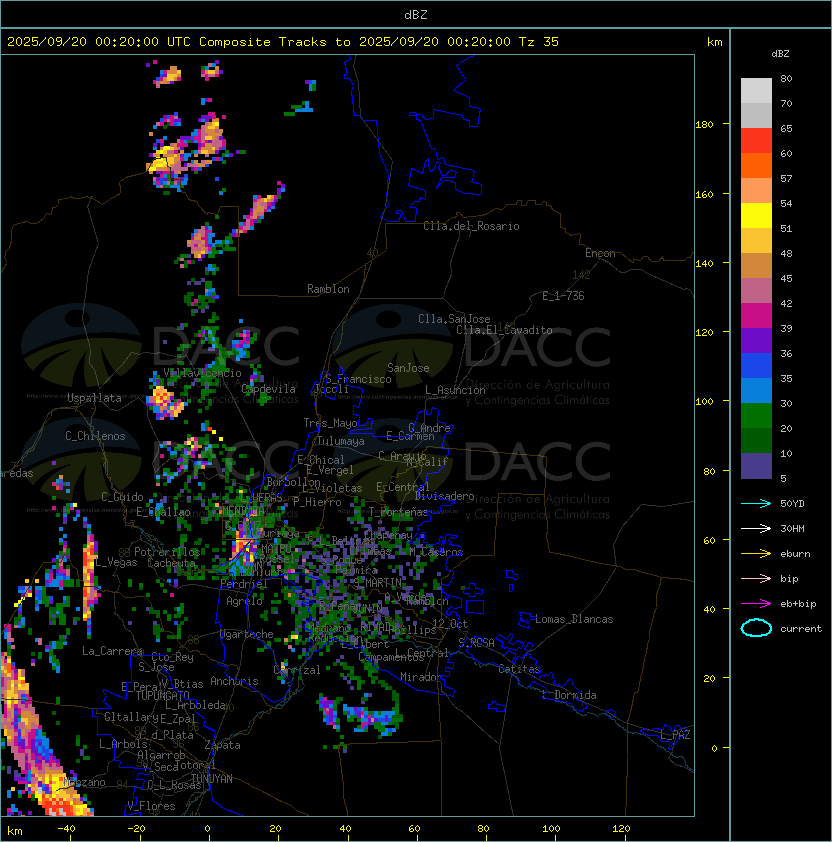The height and width of the screenshot is (842, 832).
Task: Pick the bright green 20-30 dBZ swatch
Action: coord(756,416)
